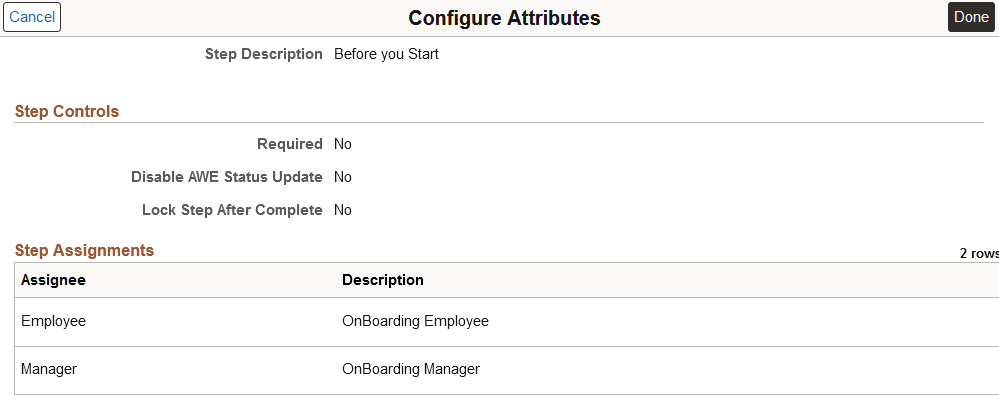This screenshot has width=999, height=408.
Task: Select the 'Before you Start' description value
Action: point(386,54)
